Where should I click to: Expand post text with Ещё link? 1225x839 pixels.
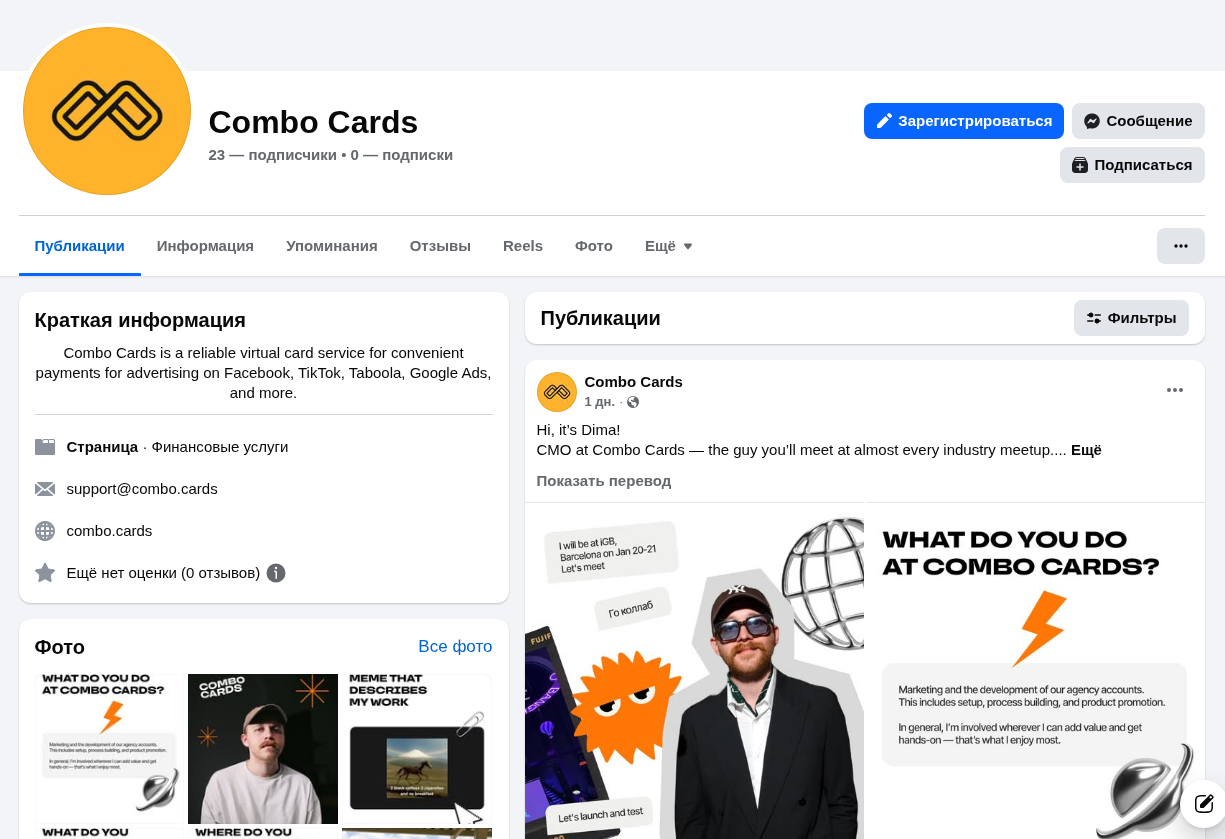point(1085,450)
